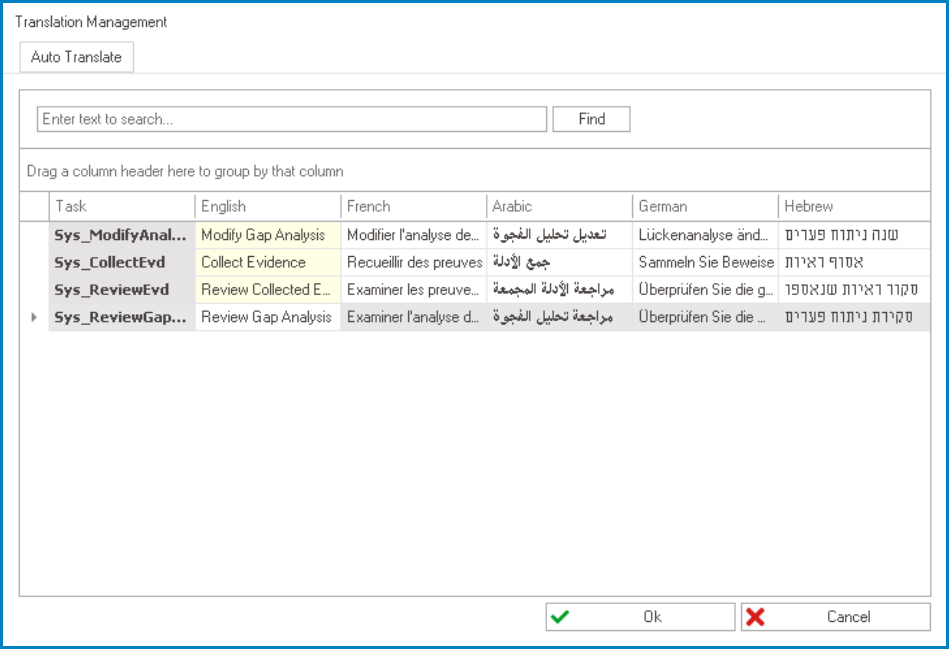Select the Sys_CollectEvd task row
949x649 pixels.
tap(120, 262)
